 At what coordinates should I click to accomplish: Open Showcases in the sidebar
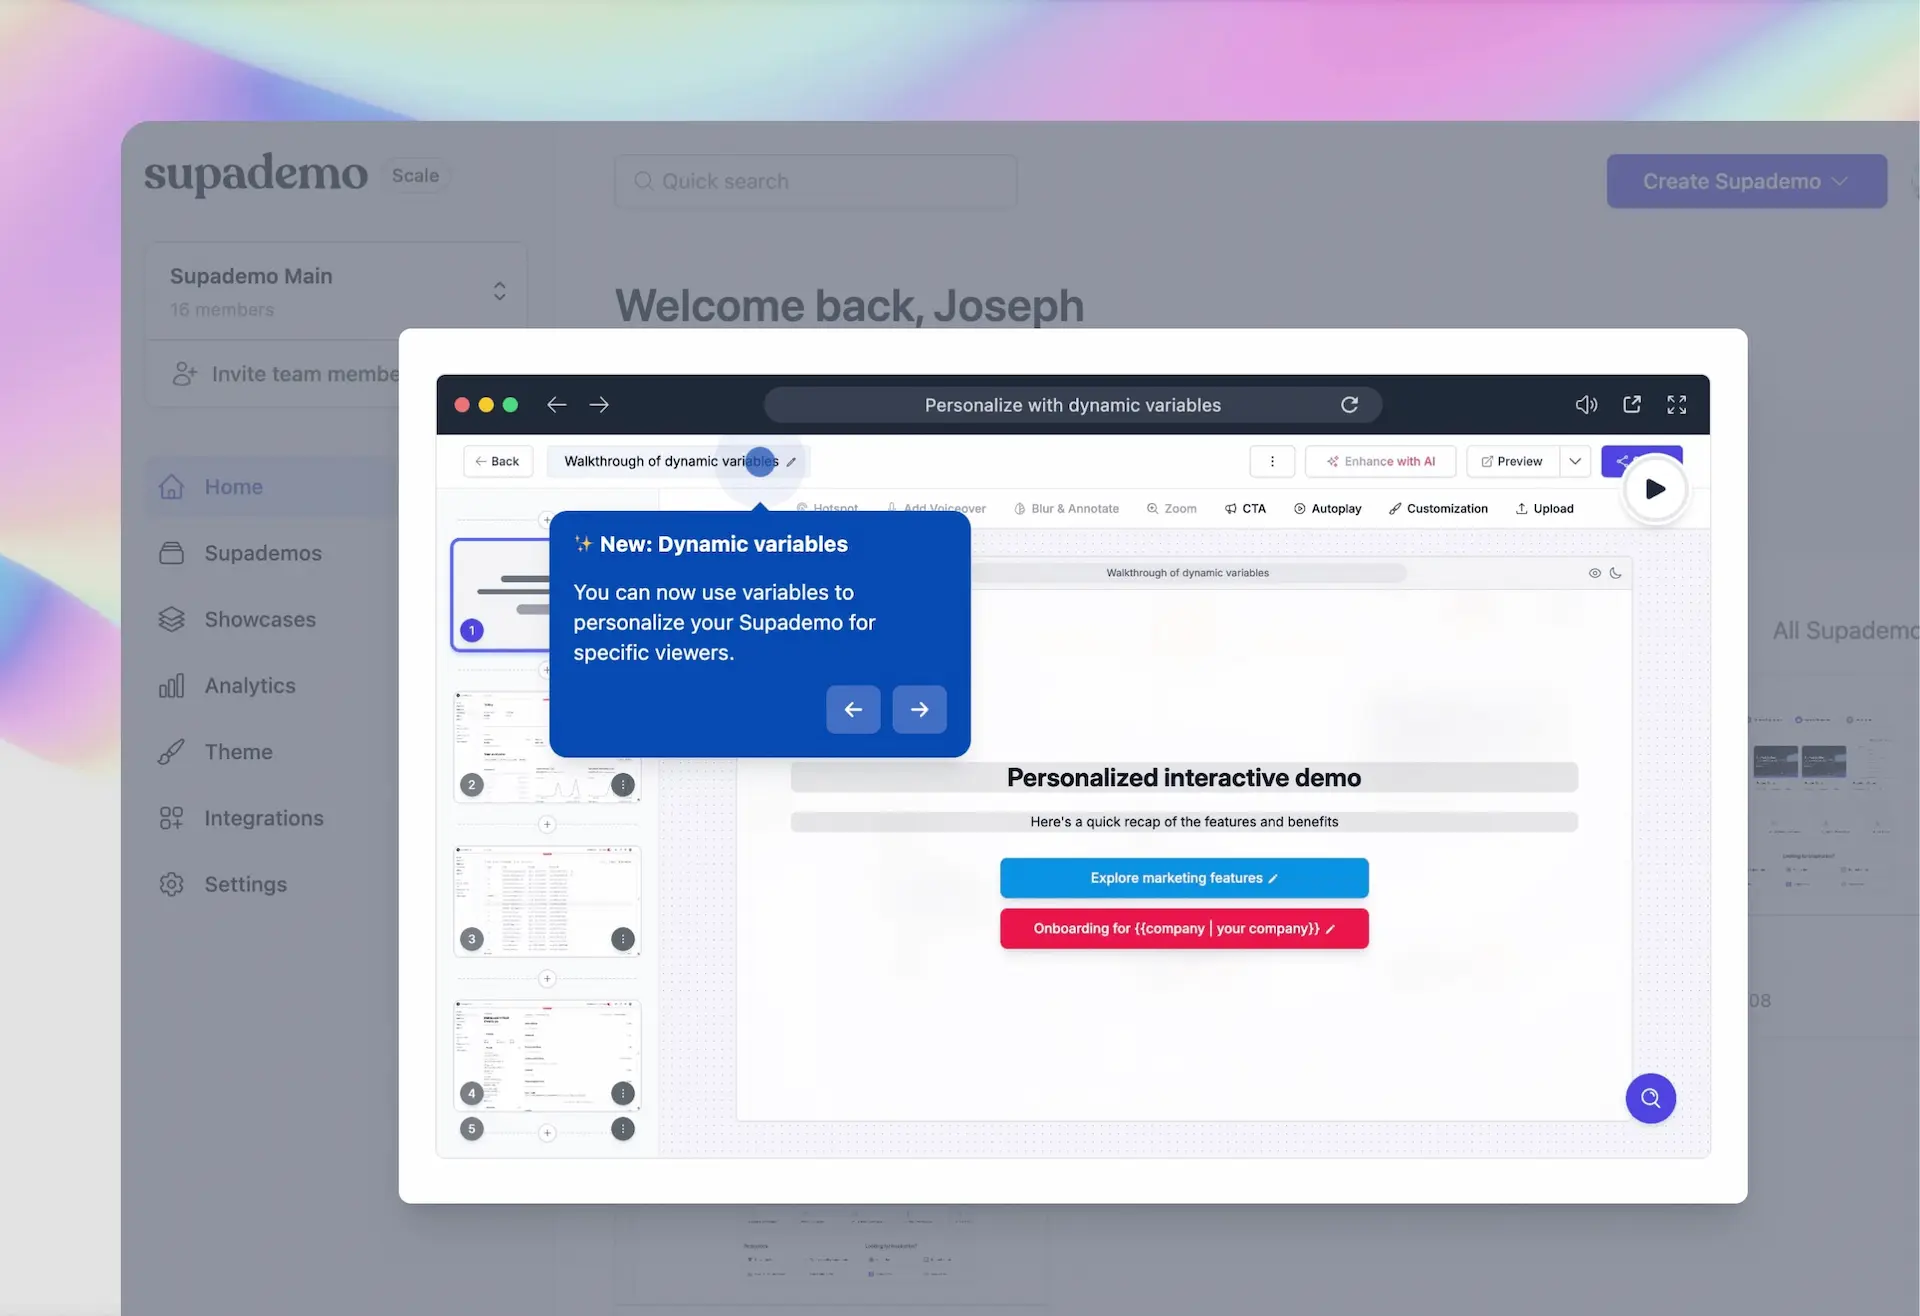(237, 619)
